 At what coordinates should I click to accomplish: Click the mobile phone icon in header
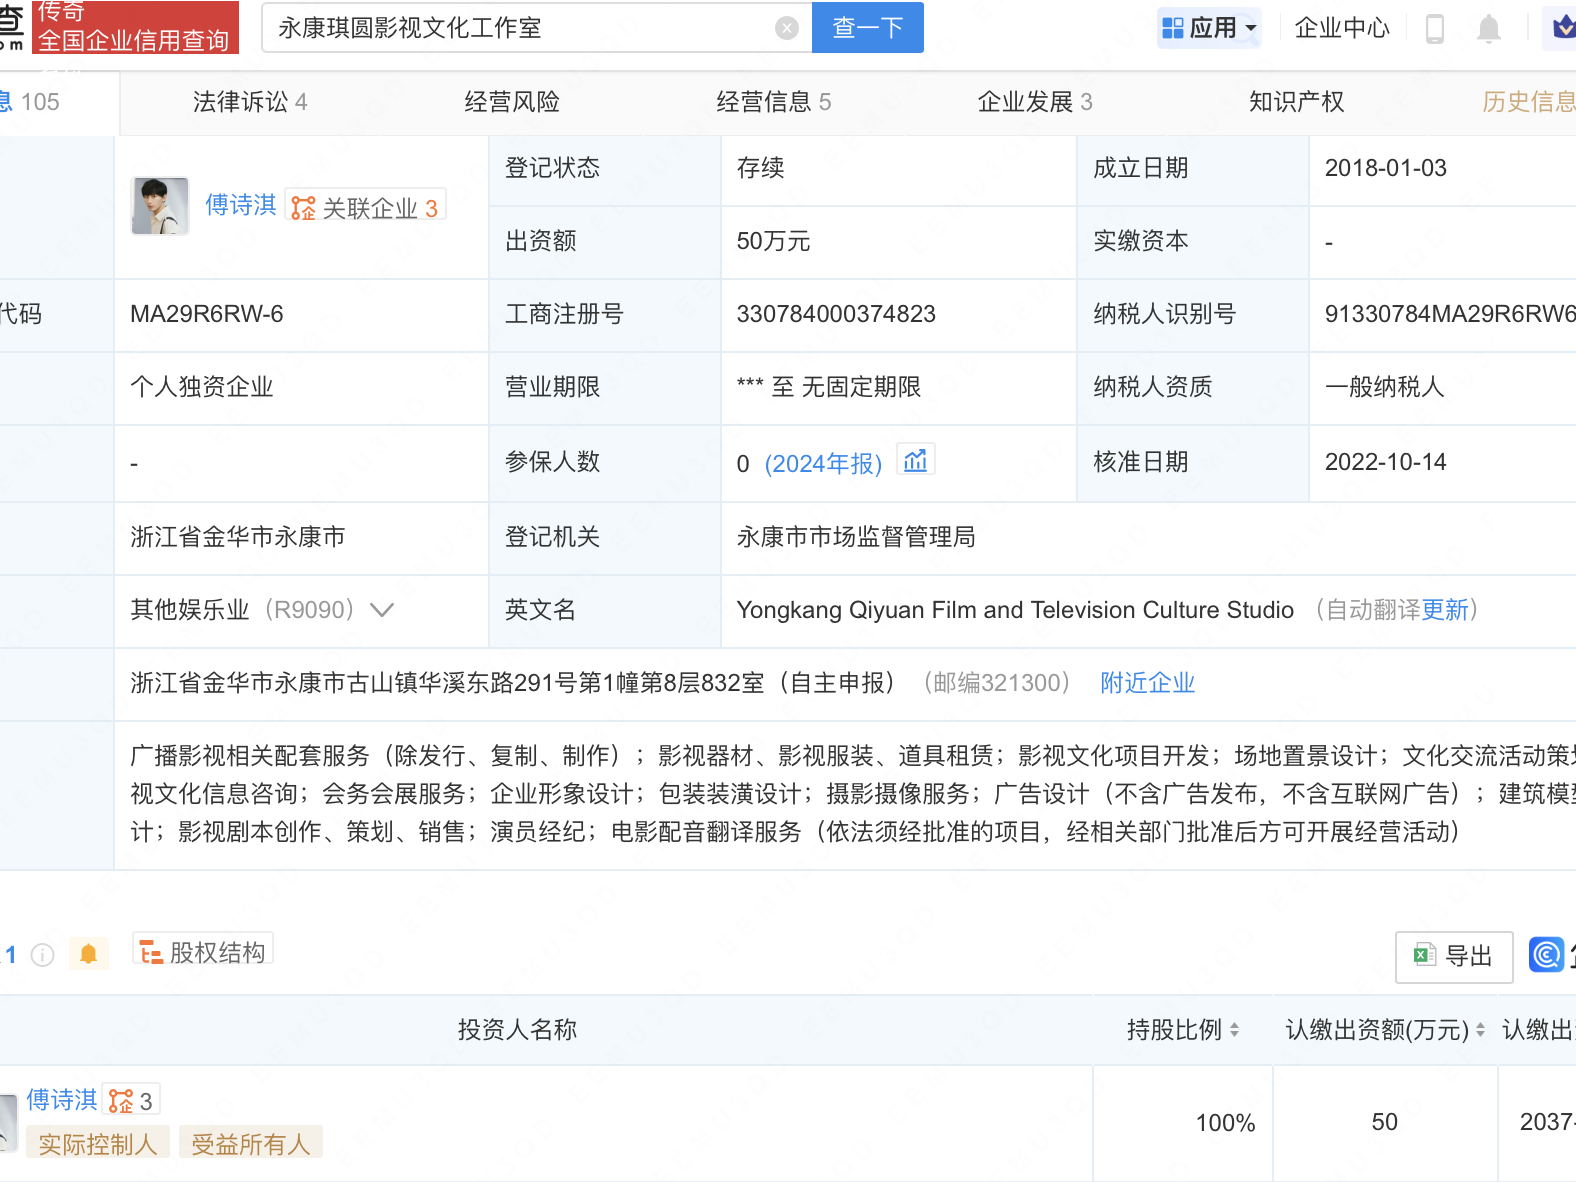tap(1434, 29)
